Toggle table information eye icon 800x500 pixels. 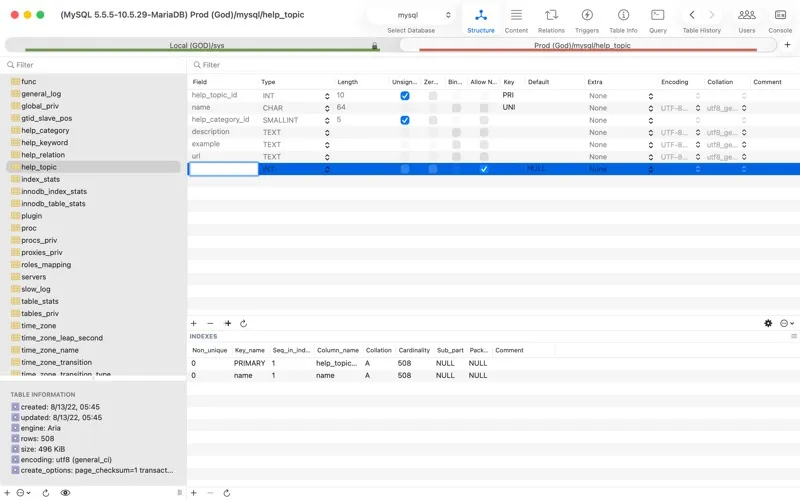click(x=65, y=493)
